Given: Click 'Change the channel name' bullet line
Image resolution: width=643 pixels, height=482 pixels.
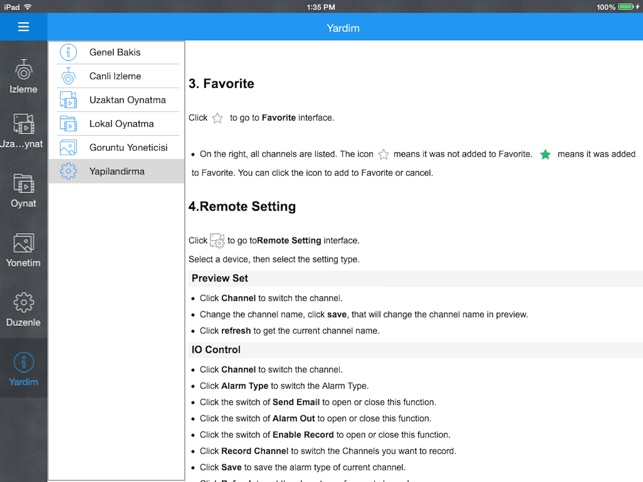Looking at the screenshot, I should point(364,315).
